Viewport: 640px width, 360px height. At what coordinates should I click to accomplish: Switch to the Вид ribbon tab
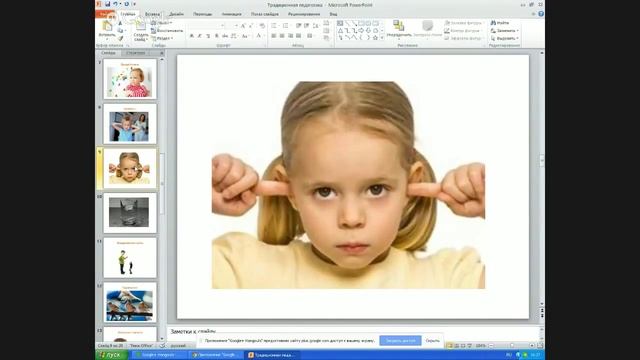(333, 14)
